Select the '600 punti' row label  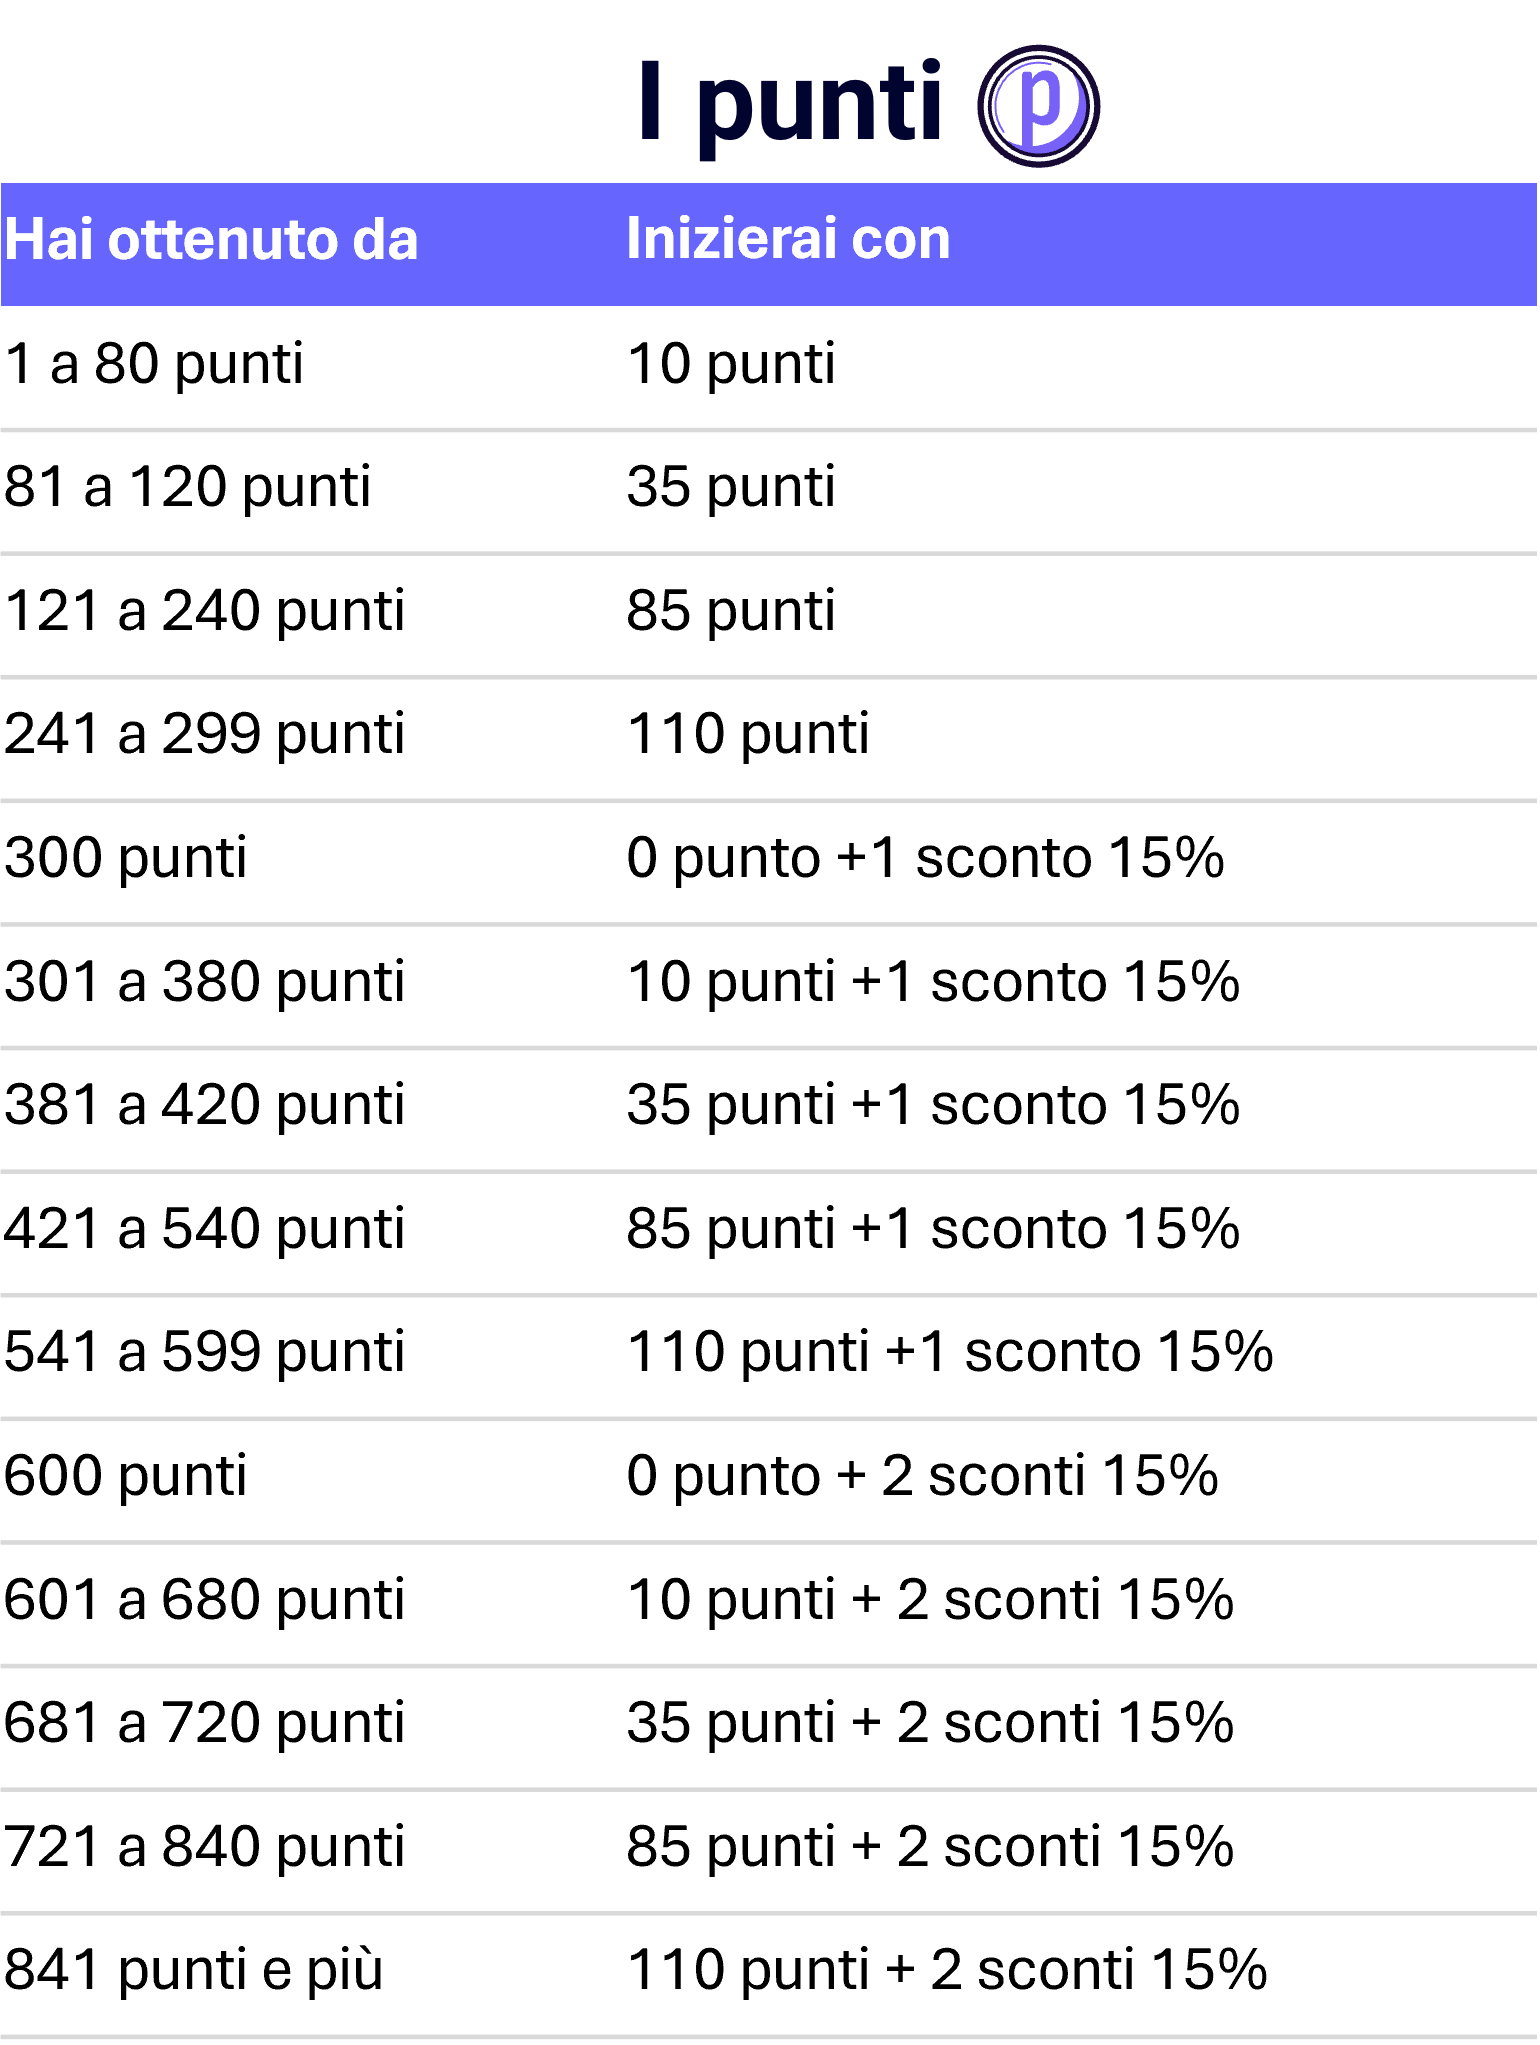tap(126, 1477)
